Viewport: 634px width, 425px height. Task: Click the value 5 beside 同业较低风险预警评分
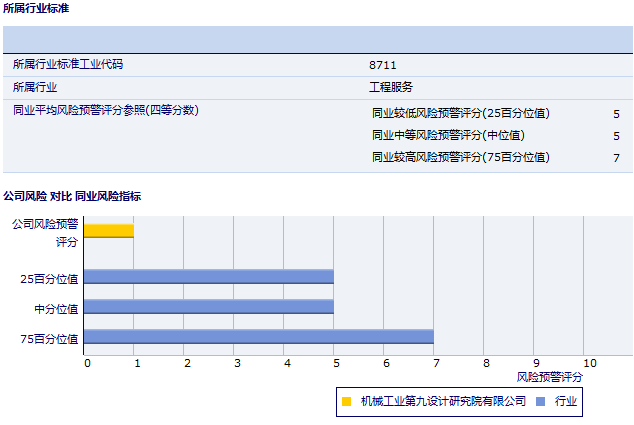pyautogui.click(x=616, y=114)
